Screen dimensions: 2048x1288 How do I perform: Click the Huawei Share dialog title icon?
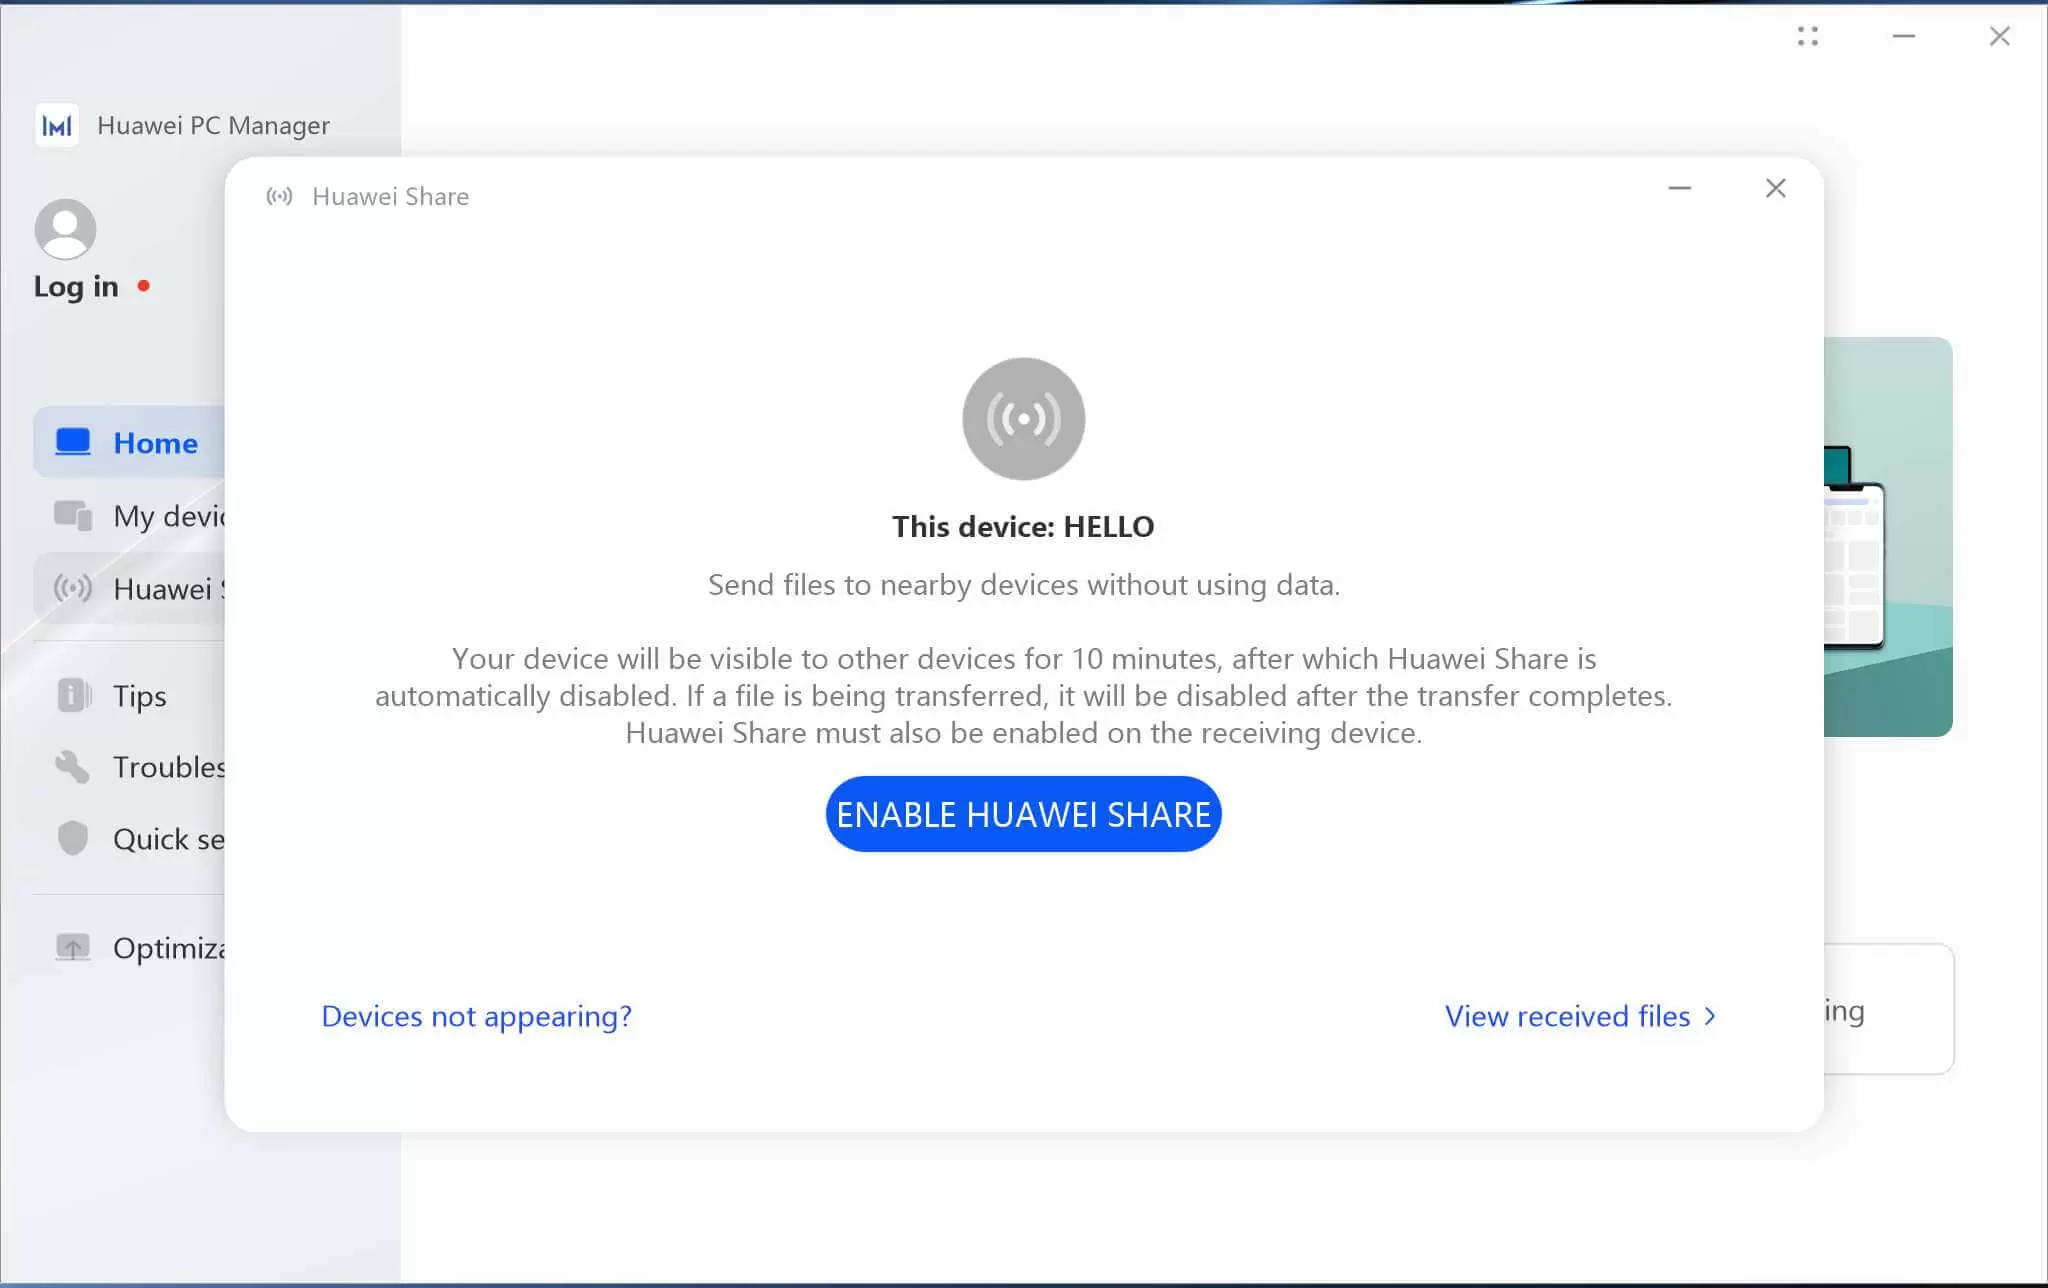tap(280, 196)
